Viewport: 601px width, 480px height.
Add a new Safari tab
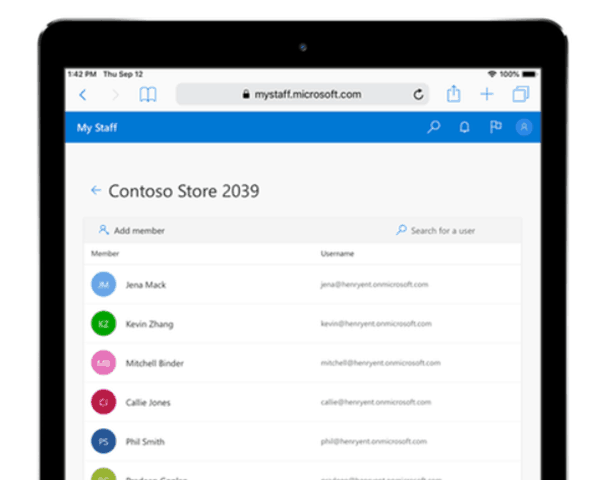tap(487, 94)
